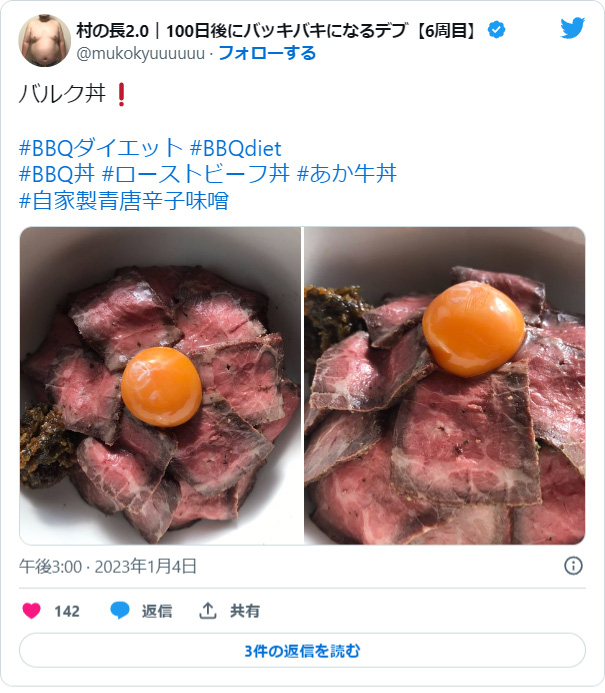The width and height of the screenshot is (605, 693).
Task: View the left roast beef bowl photo
Action: (x=160, y=385)
